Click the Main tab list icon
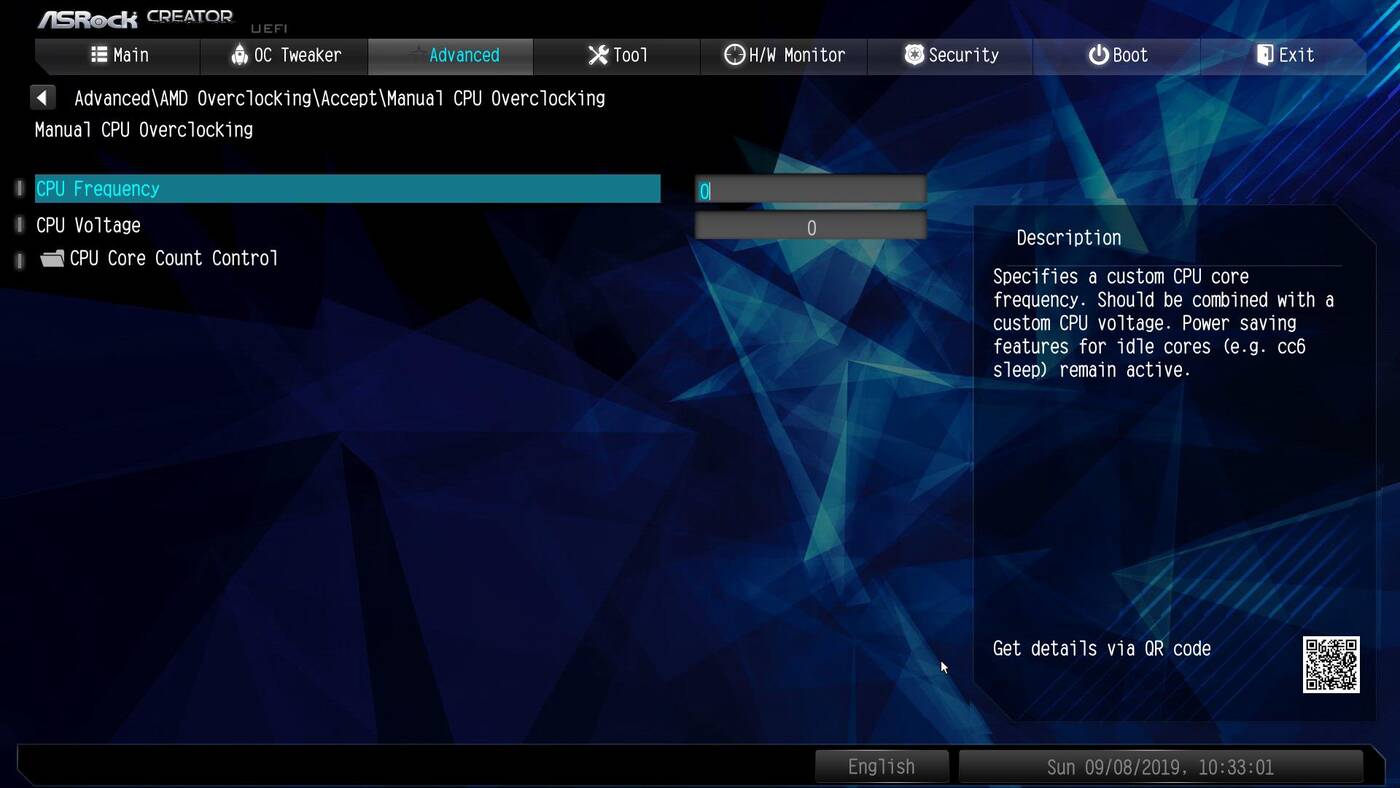This screenshot has width=1400, height=788. pos(99,55)
